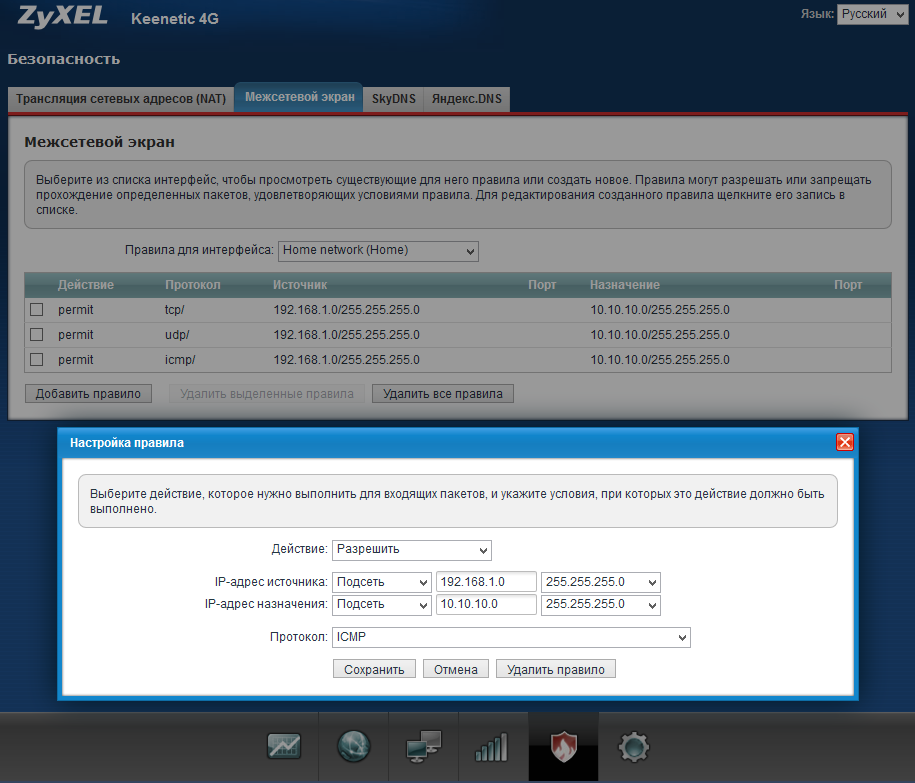The image size is (915, 783).
Task: Tick the checkbox for the tcp rule
Action: tap(37, 310)
